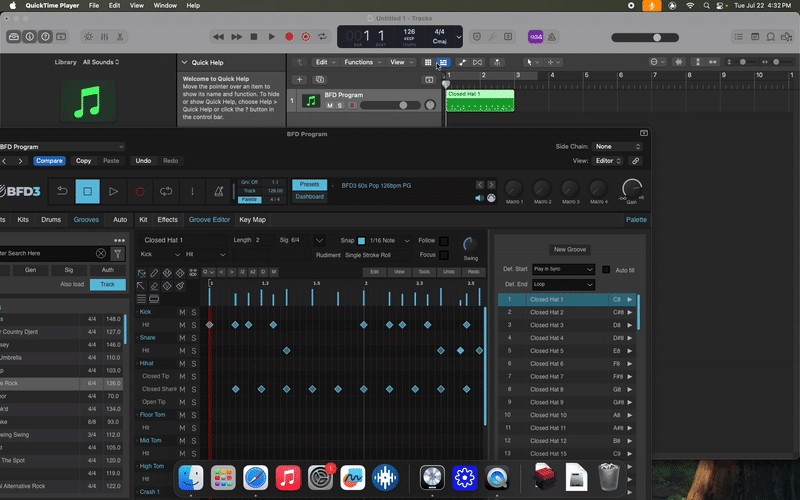Screen dimensions: 800x500
Task: Open the View Editor dropdown
Action: (608, 161)
